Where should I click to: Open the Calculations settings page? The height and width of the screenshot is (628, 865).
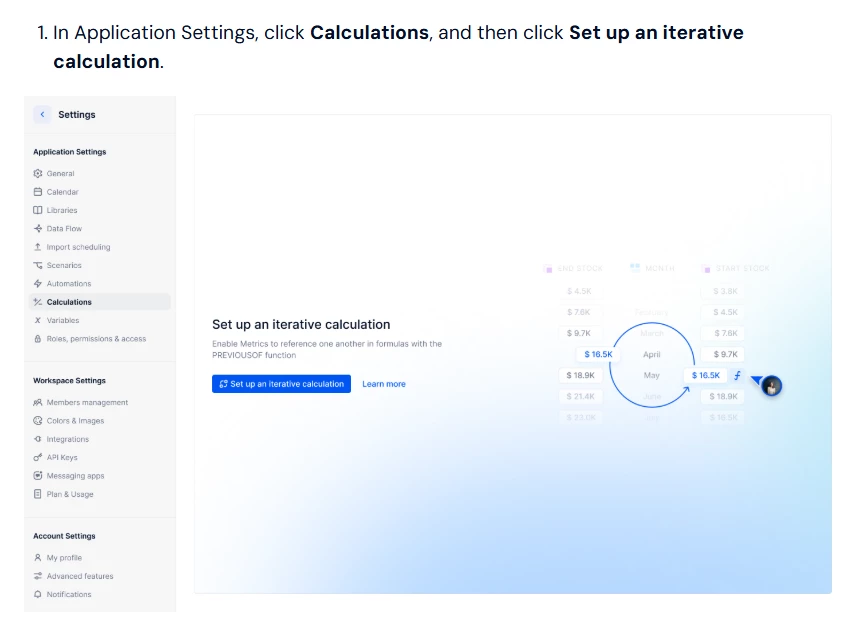[69, 302]
